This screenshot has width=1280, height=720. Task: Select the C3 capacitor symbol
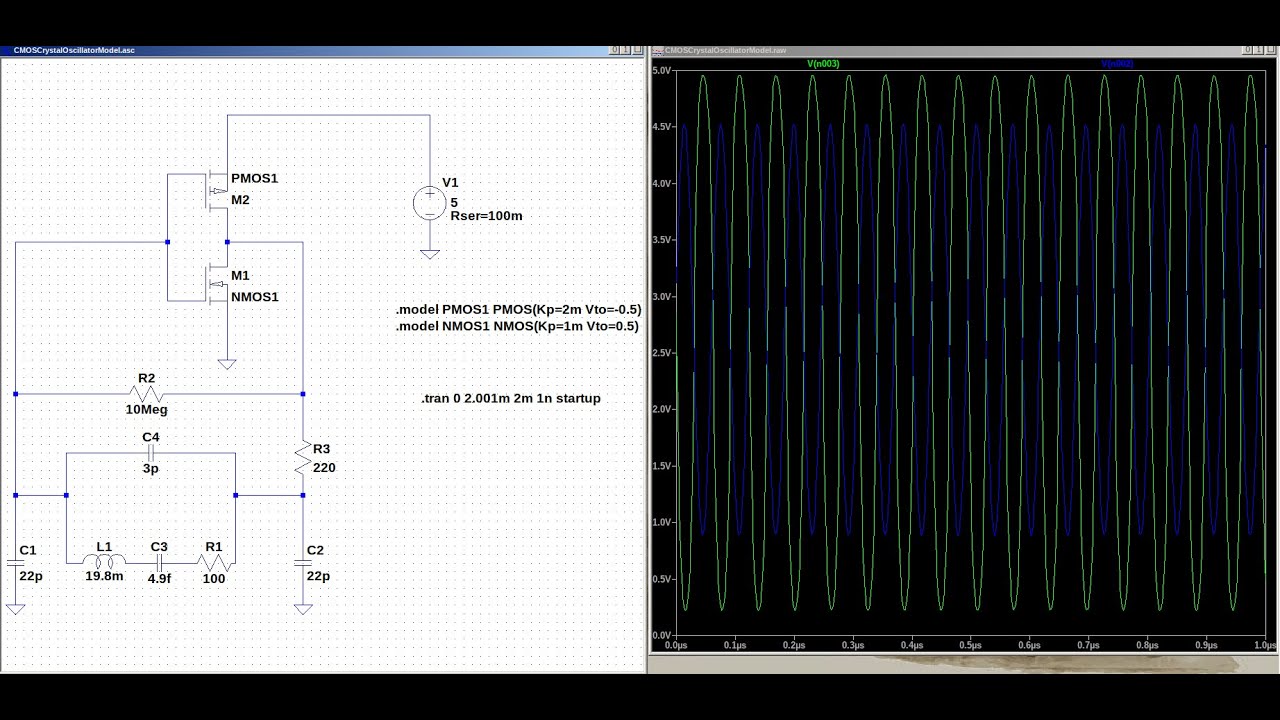(159, 563)
